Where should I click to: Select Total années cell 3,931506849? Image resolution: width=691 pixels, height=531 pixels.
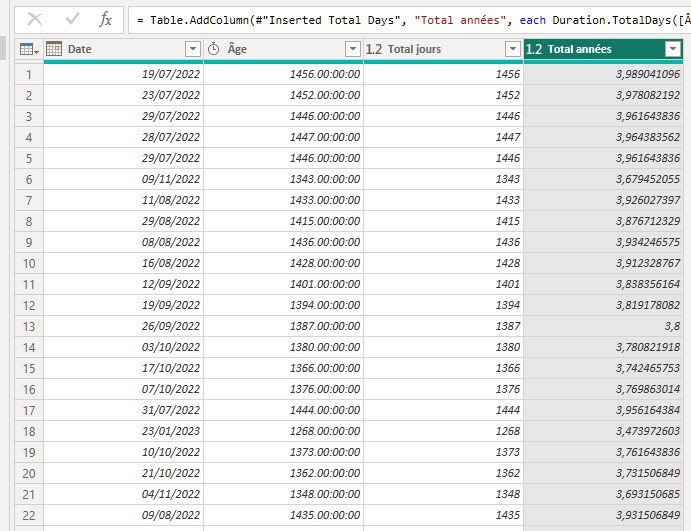coord(603,516)
